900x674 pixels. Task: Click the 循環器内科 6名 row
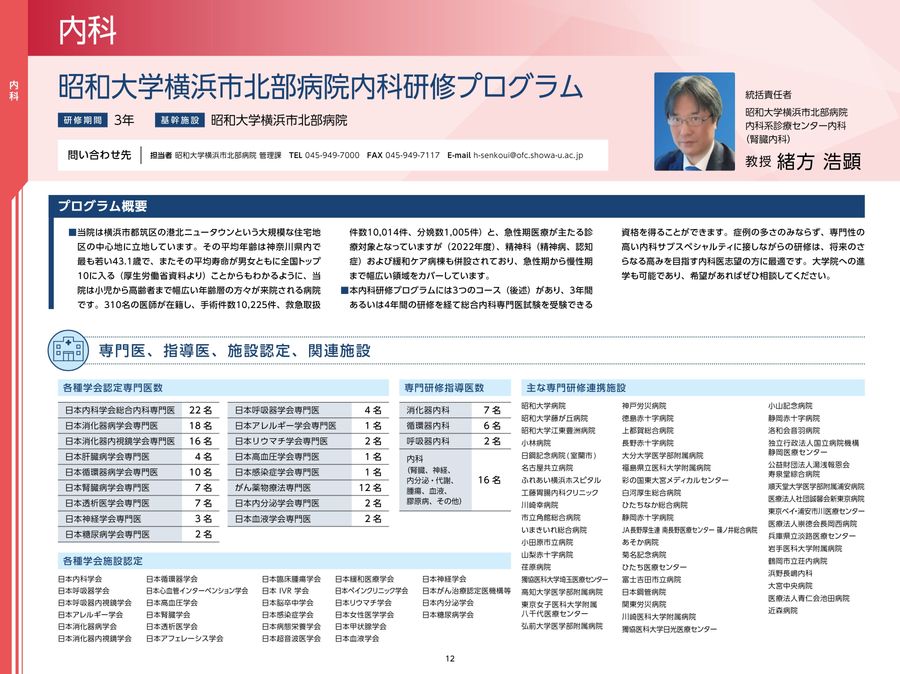point(455,425)
